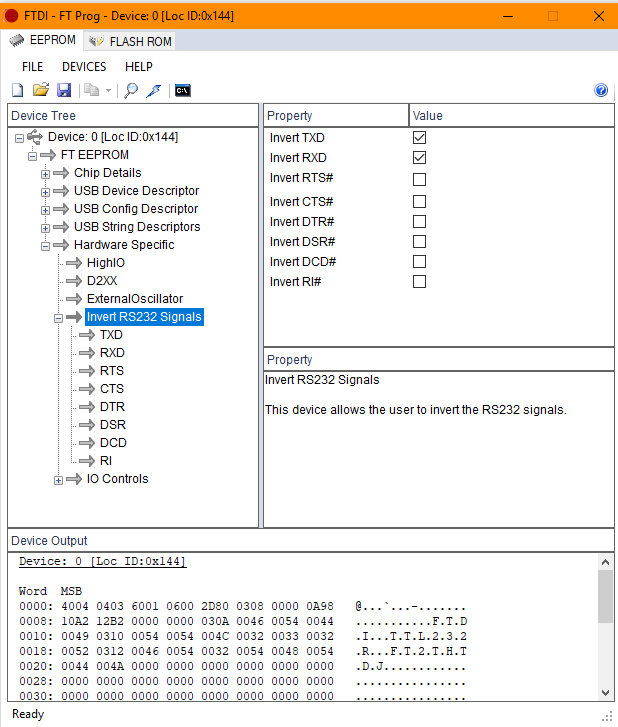This screenshot has width=618, height=727.
Task: Expand the USB Config Descriptor node
Action: click(x=45, y=210)
